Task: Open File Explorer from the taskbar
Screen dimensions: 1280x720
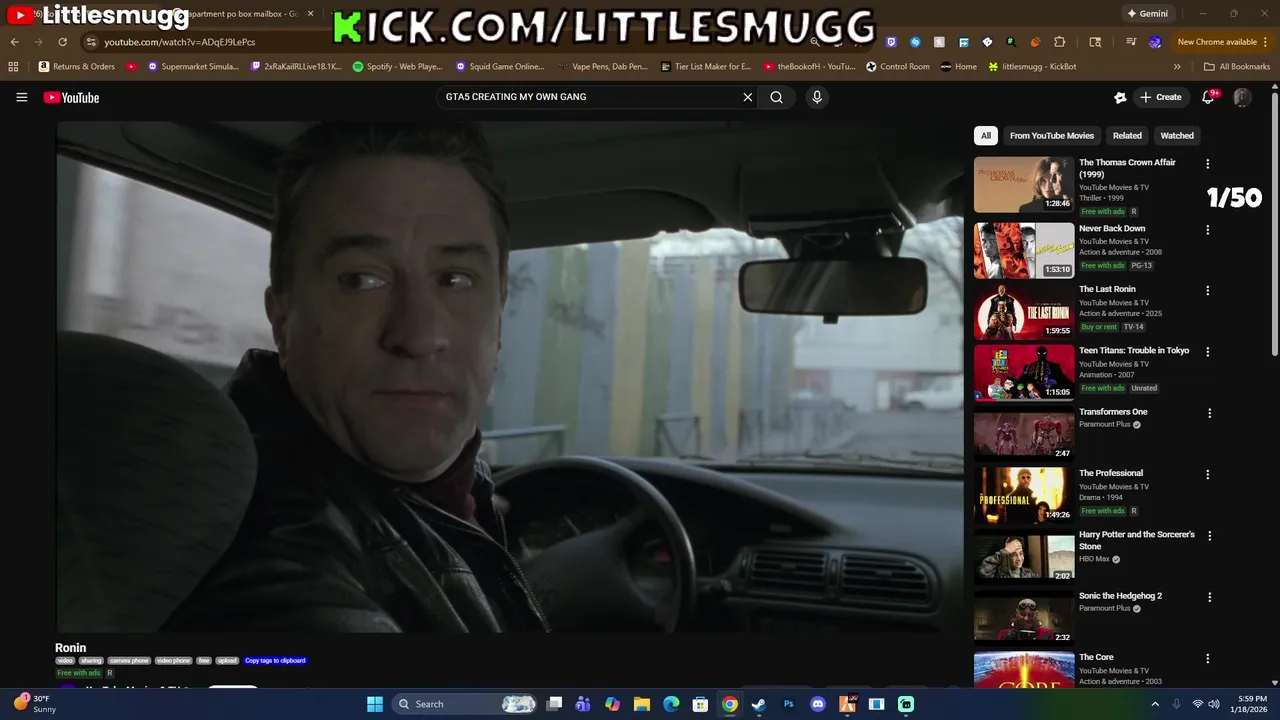Action: pos(642,704)
